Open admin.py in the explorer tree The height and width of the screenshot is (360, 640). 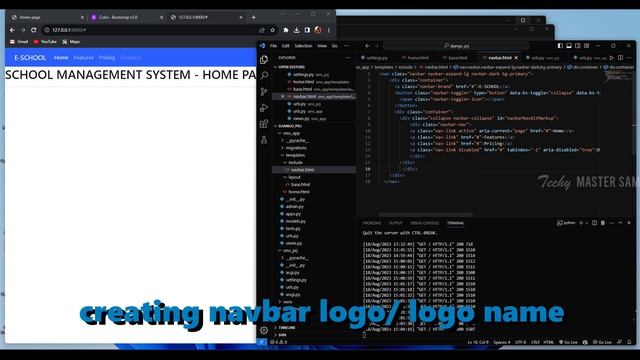[x=295, y=207]
